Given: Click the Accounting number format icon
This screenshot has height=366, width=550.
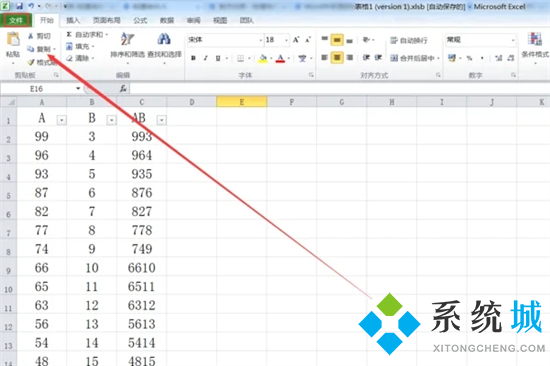Looking at the screenshot, I should (x=452, y=58).
